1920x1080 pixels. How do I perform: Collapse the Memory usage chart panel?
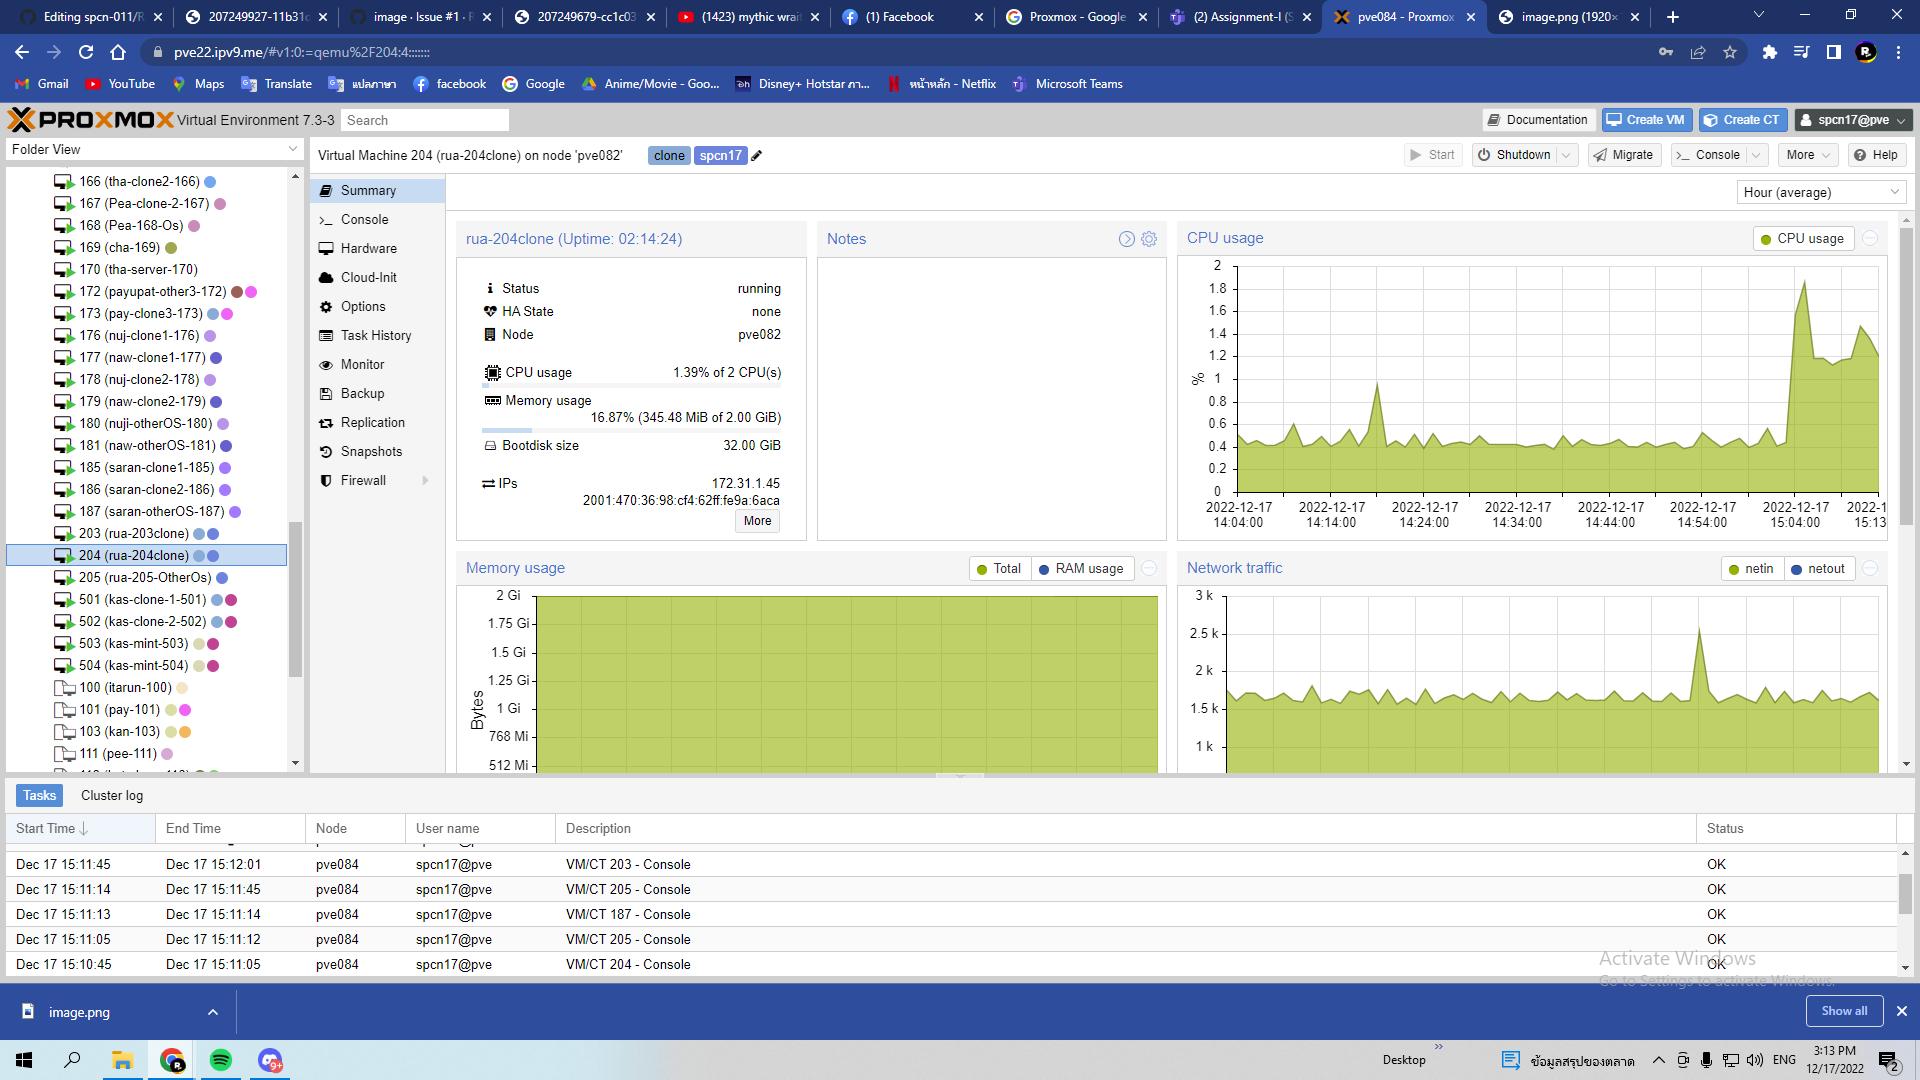click(x=1149, y=568)
